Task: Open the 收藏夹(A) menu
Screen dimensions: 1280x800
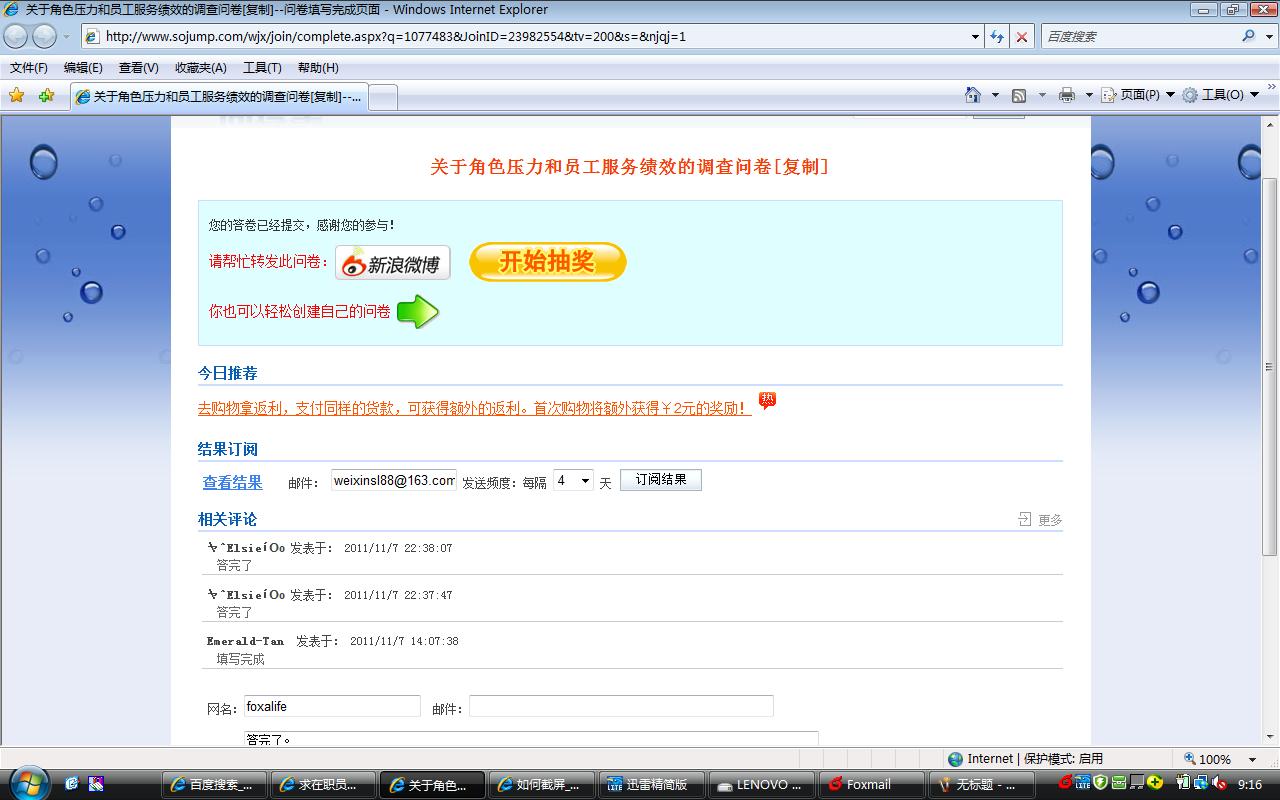Action: pos(201,68)
